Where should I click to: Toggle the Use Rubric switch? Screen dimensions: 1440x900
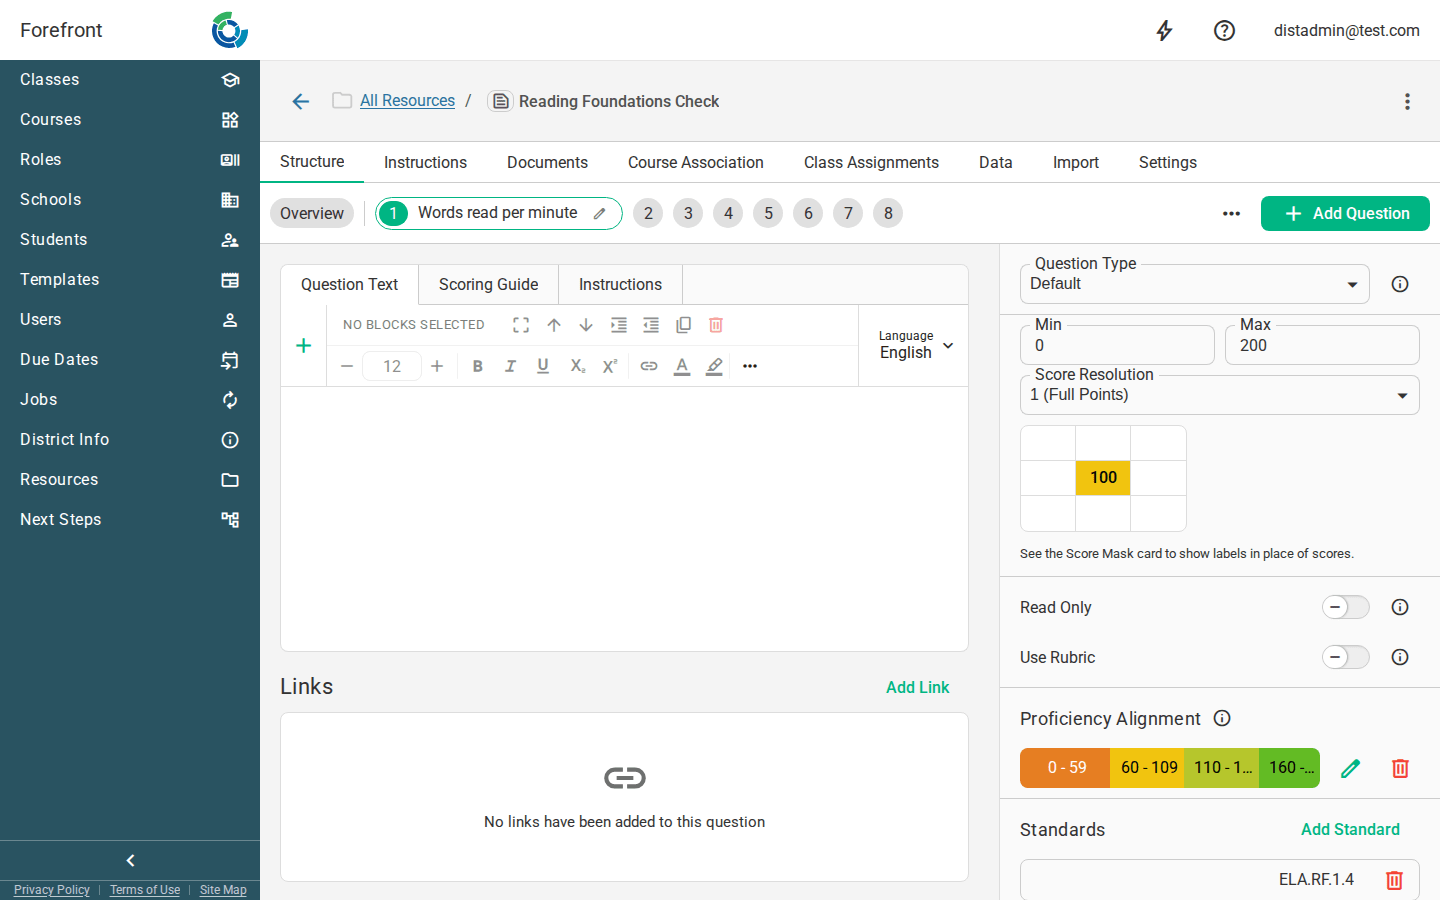[1345, 657]
